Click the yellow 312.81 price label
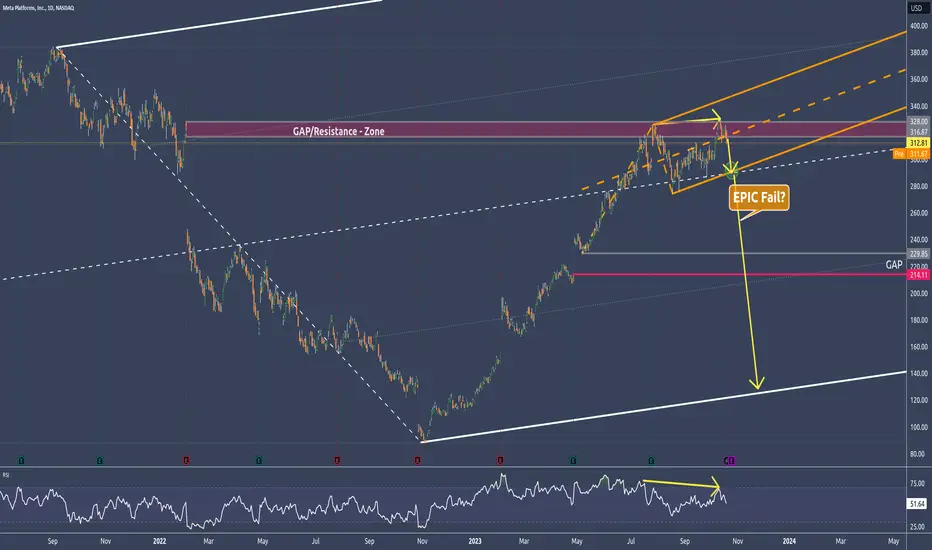The width and height of the screenshot is (932, 550). click(x=918, y=143)
